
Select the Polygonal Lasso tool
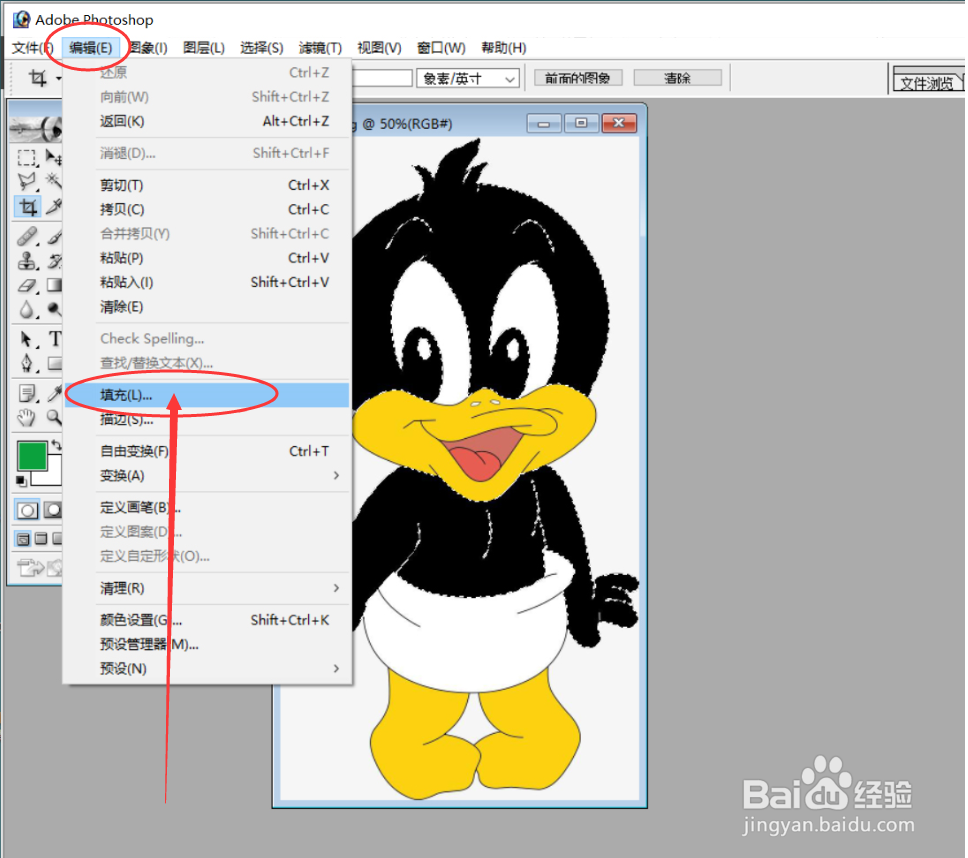tap(27, 181)
